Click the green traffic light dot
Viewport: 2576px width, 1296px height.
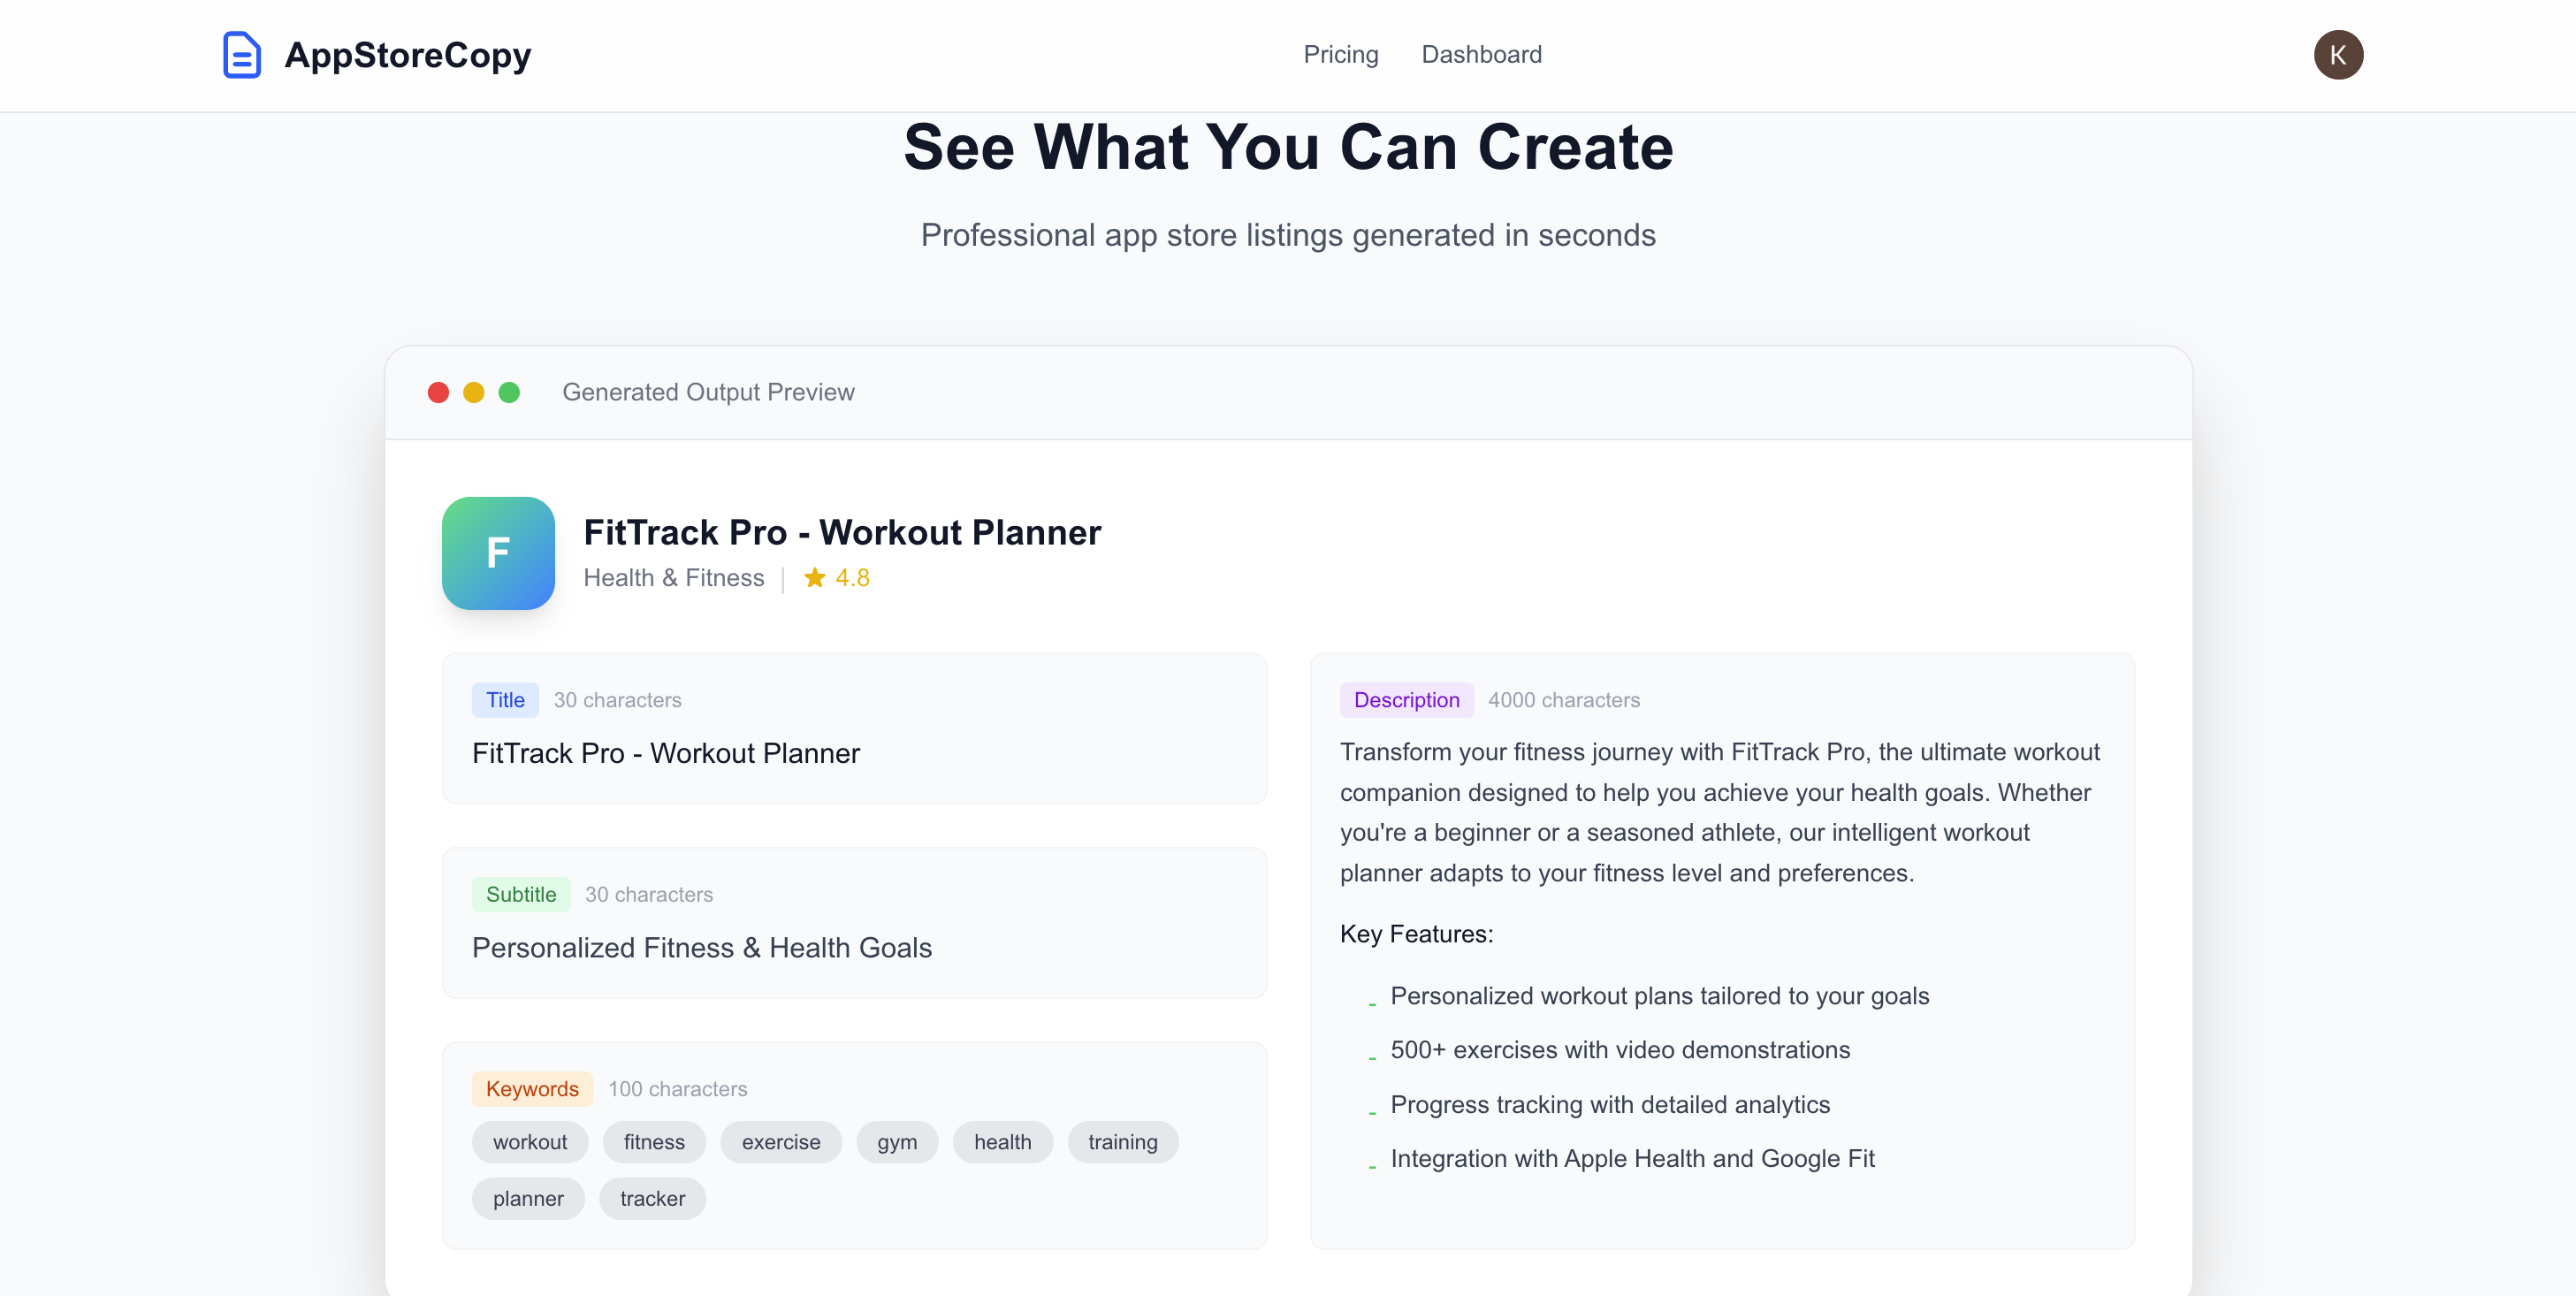(x=509, y=392)
